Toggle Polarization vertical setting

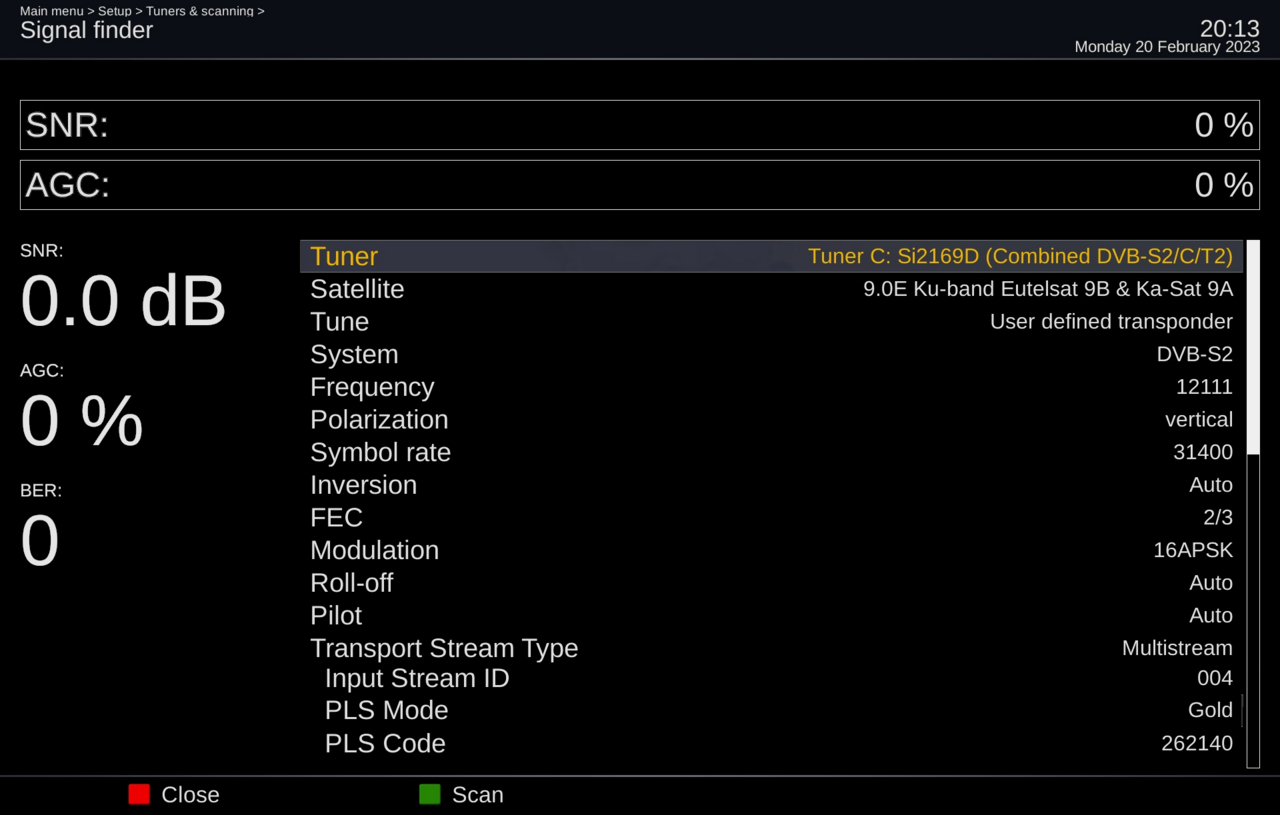click(x=770, y=420)
